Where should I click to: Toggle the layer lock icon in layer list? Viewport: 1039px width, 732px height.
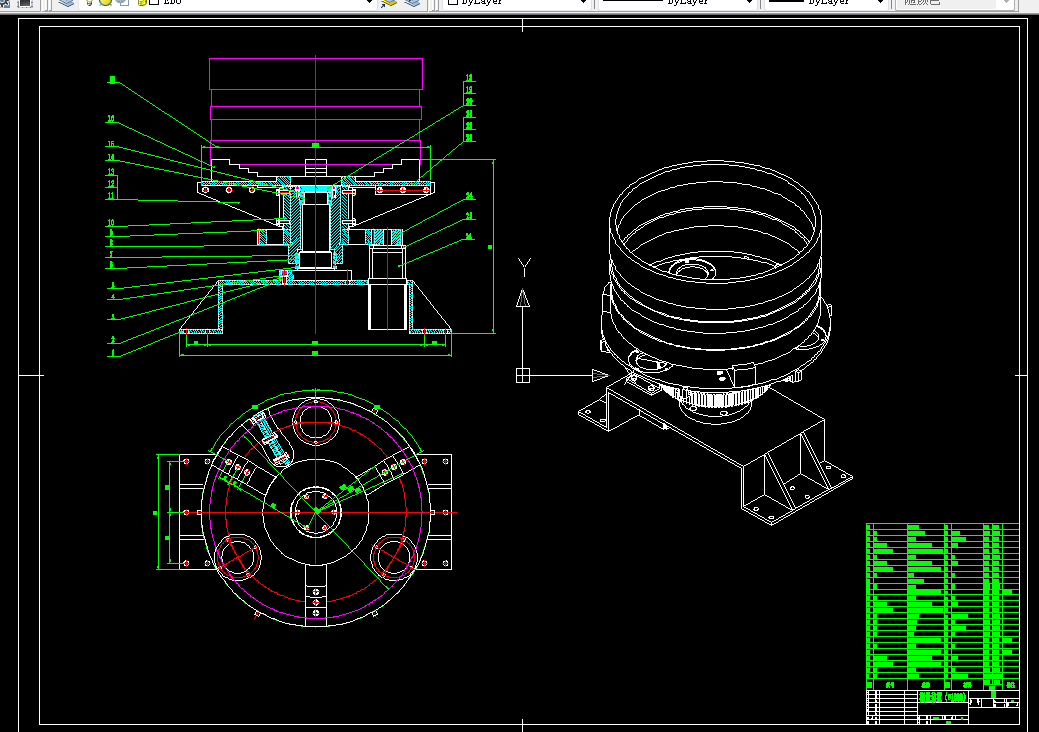142,3
